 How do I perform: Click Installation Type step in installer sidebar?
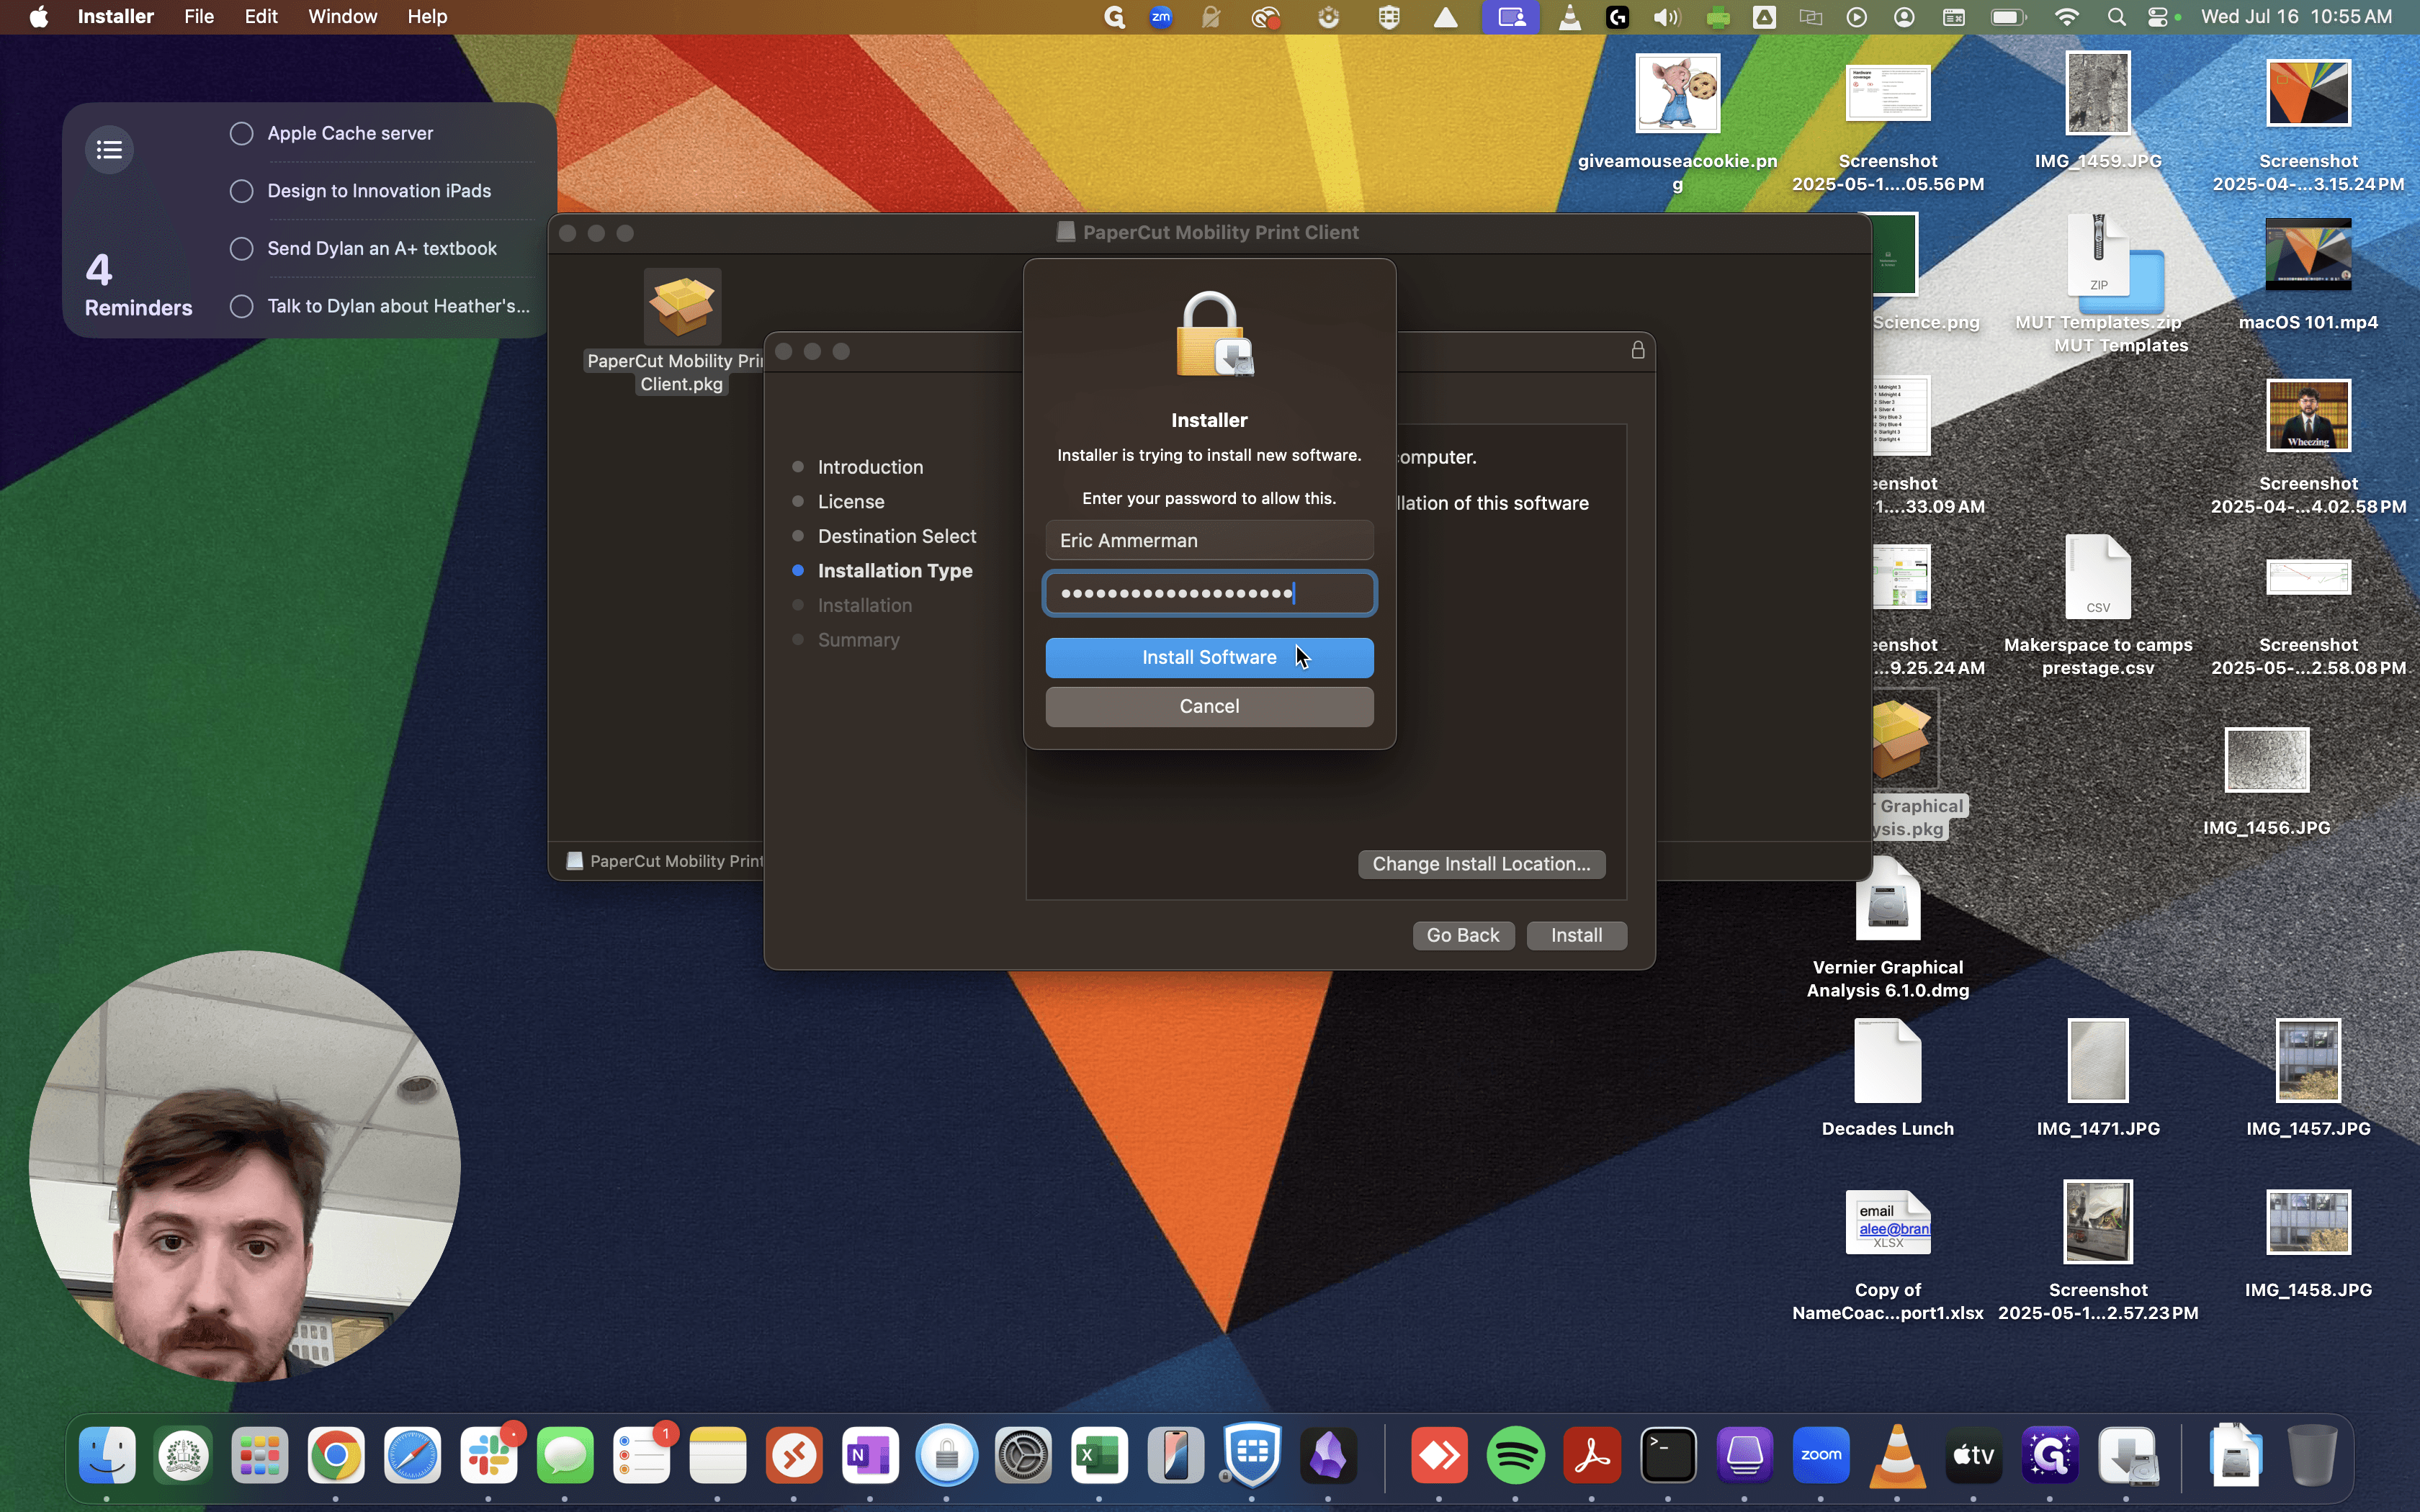click(895, 571)
